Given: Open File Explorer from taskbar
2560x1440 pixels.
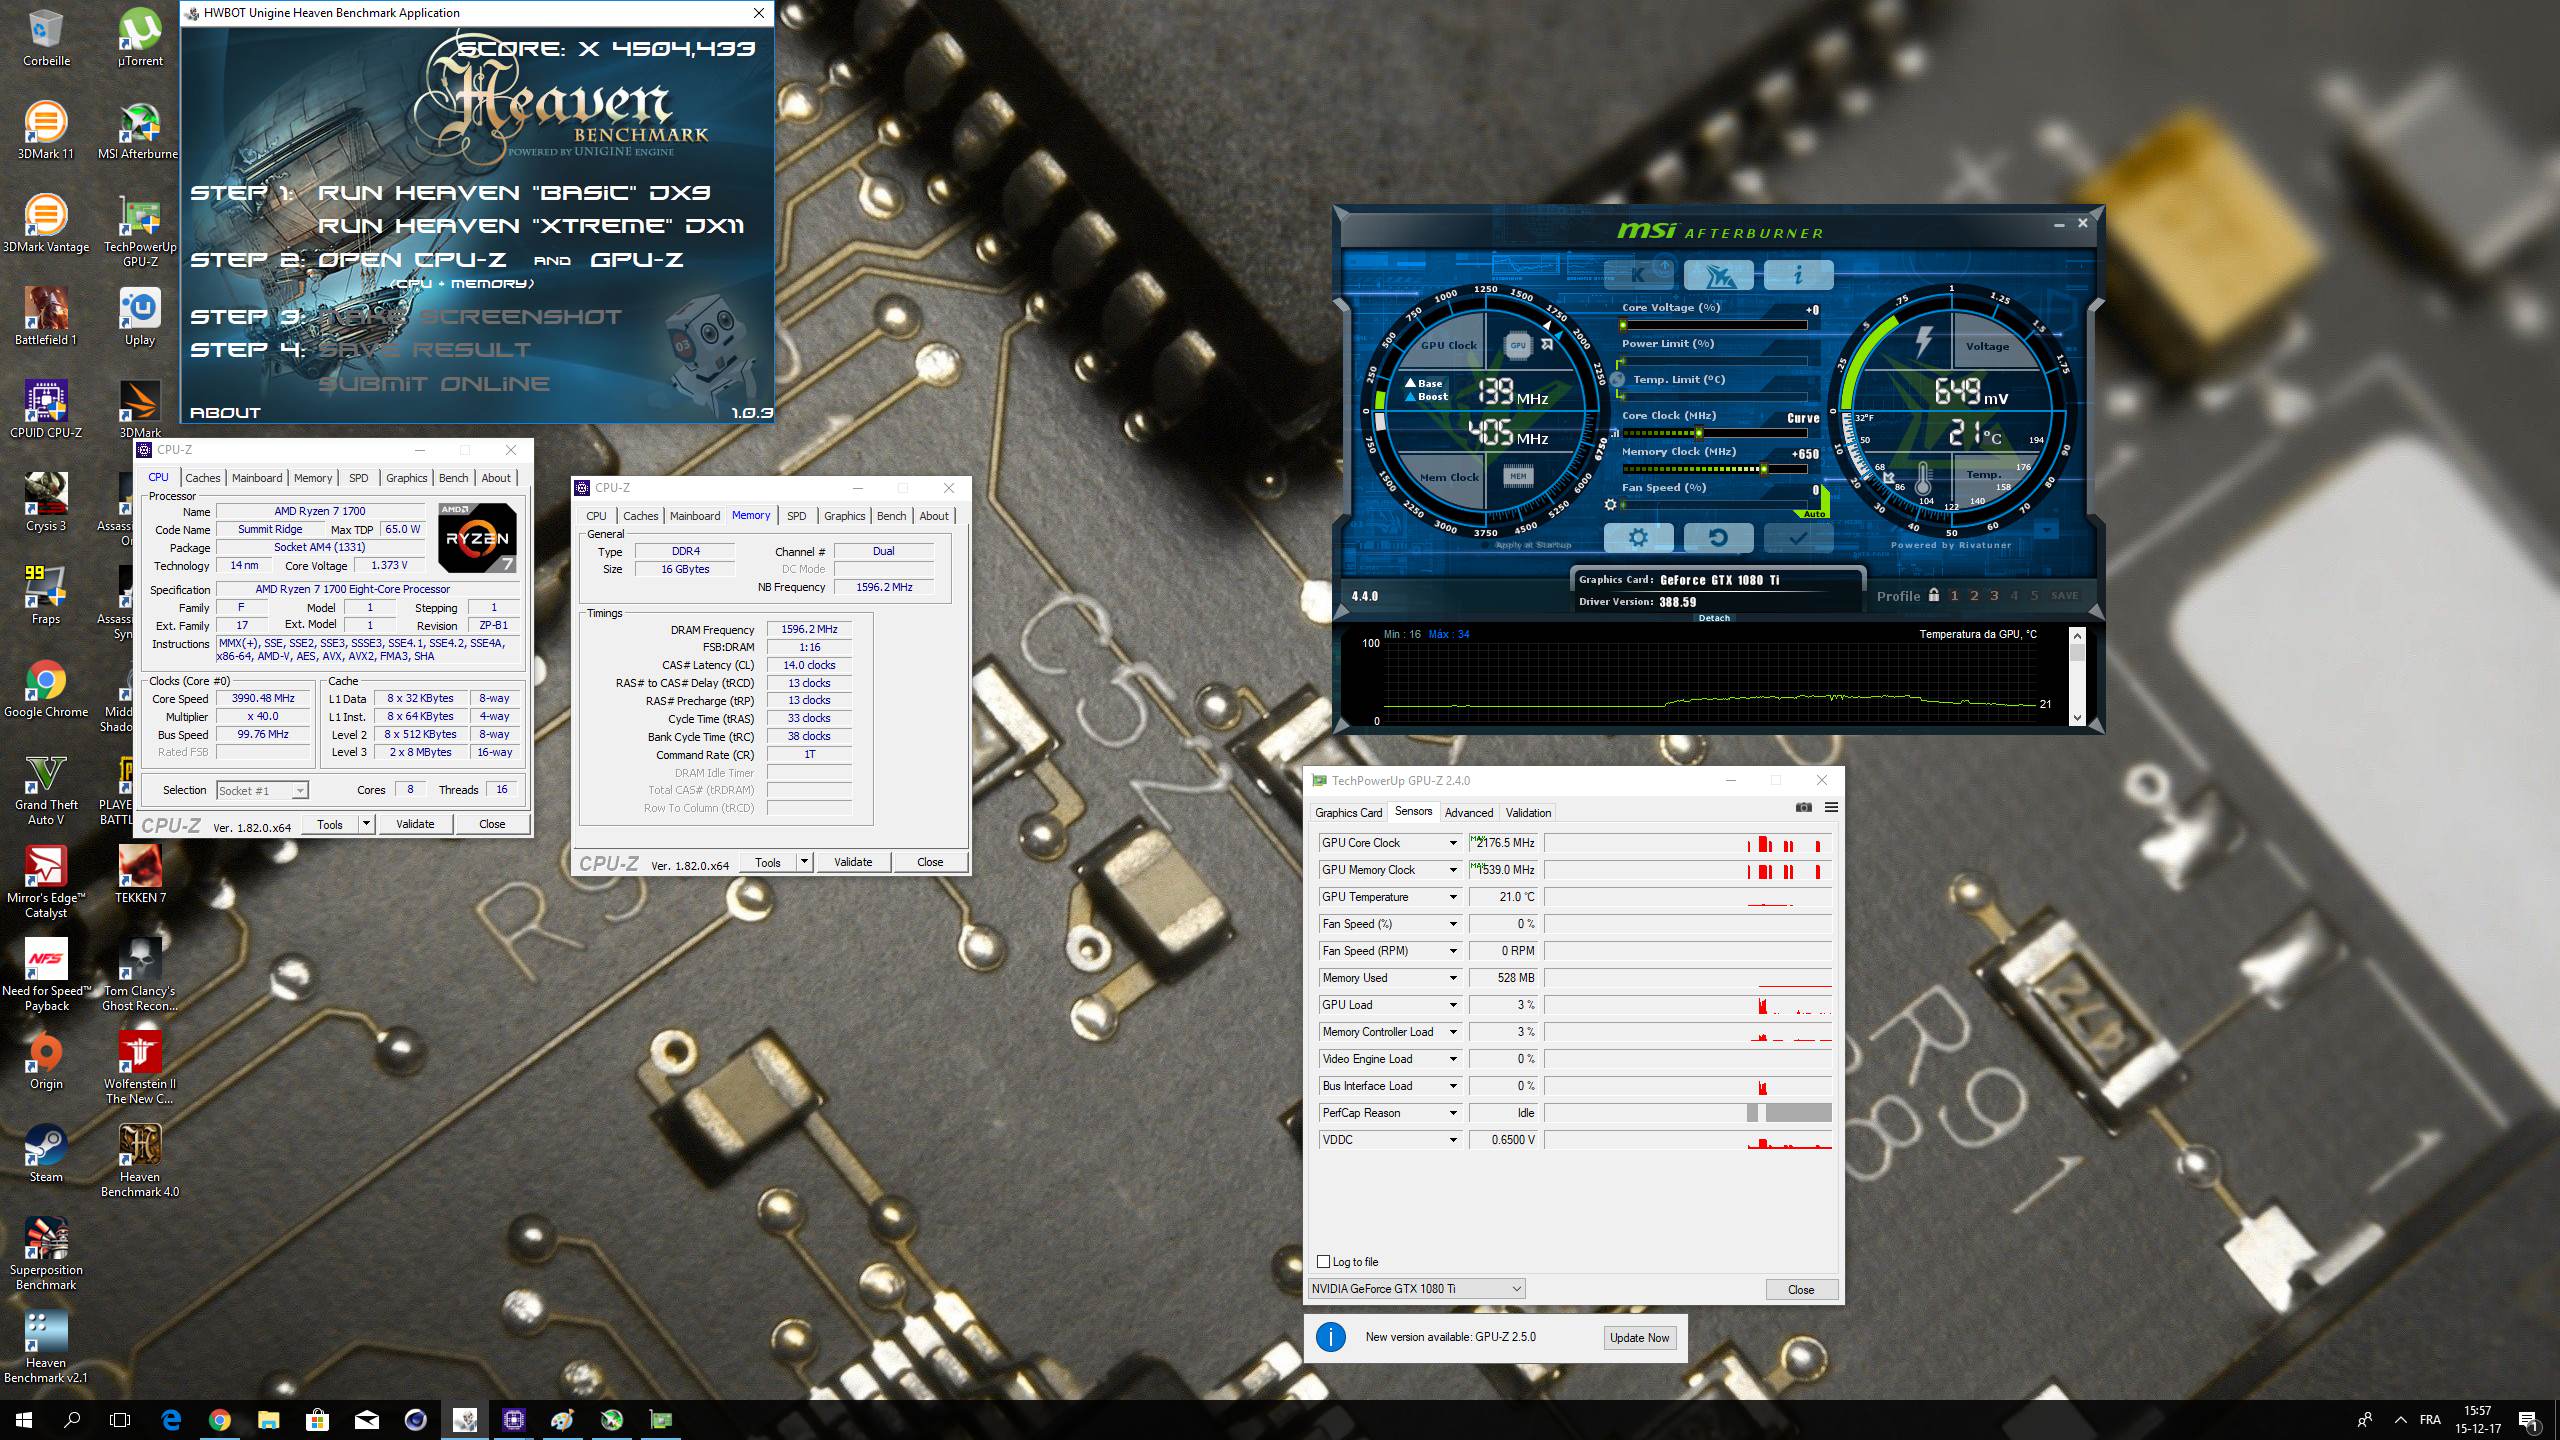Looking at the screenshot, I should [268, 1420].
